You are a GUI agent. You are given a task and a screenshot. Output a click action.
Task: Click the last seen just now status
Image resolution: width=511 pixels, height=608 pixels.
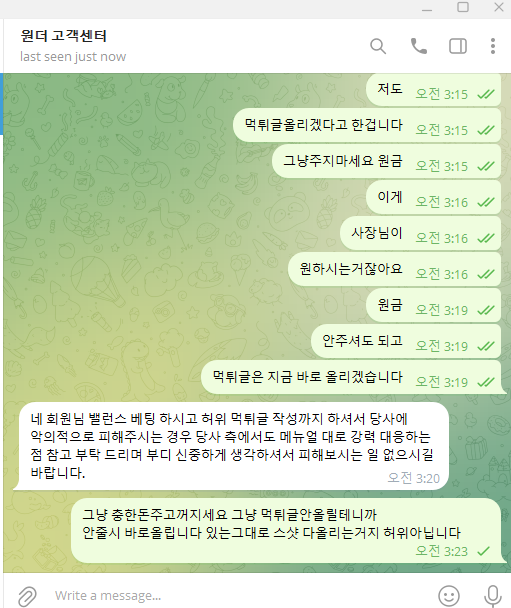73,57
